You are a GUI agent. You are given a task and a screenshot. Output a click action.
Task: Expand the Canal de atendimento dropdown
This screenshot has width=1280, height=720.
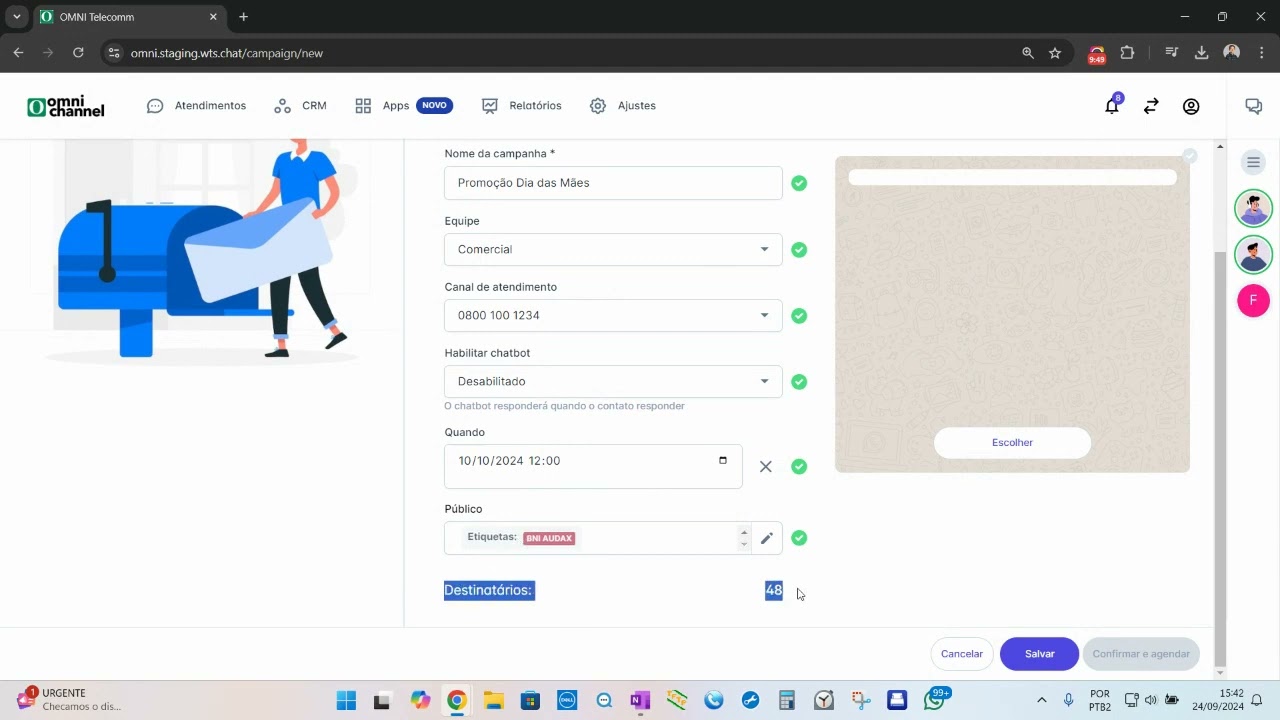point(613,315)
